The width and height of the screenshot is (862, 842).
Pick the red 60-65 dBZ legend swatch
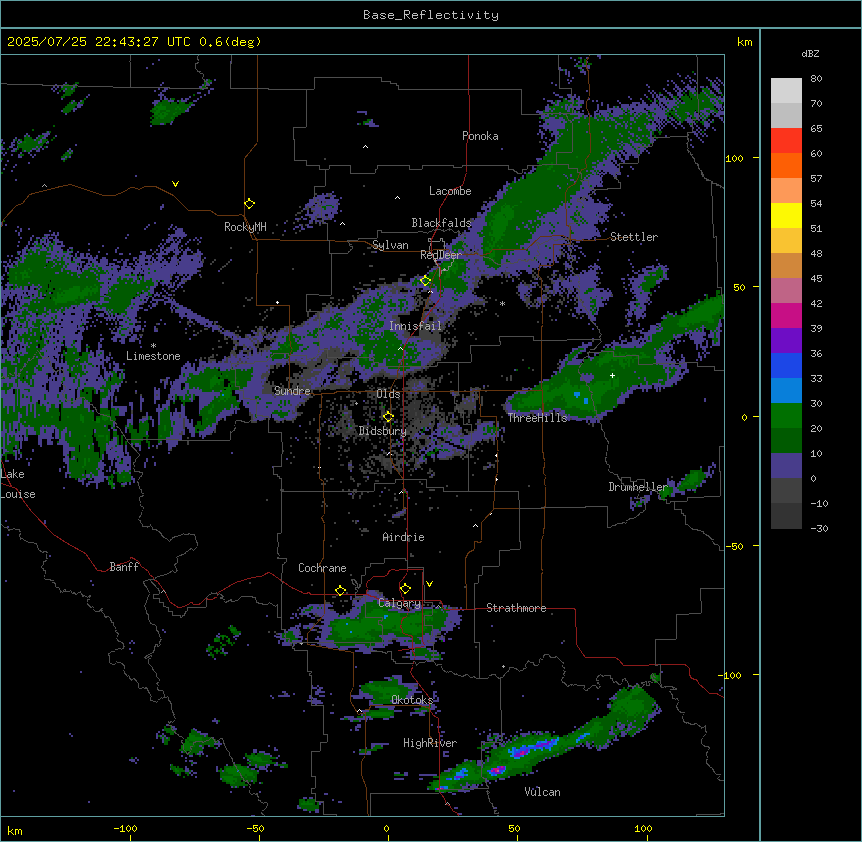(x=786, y=141)
